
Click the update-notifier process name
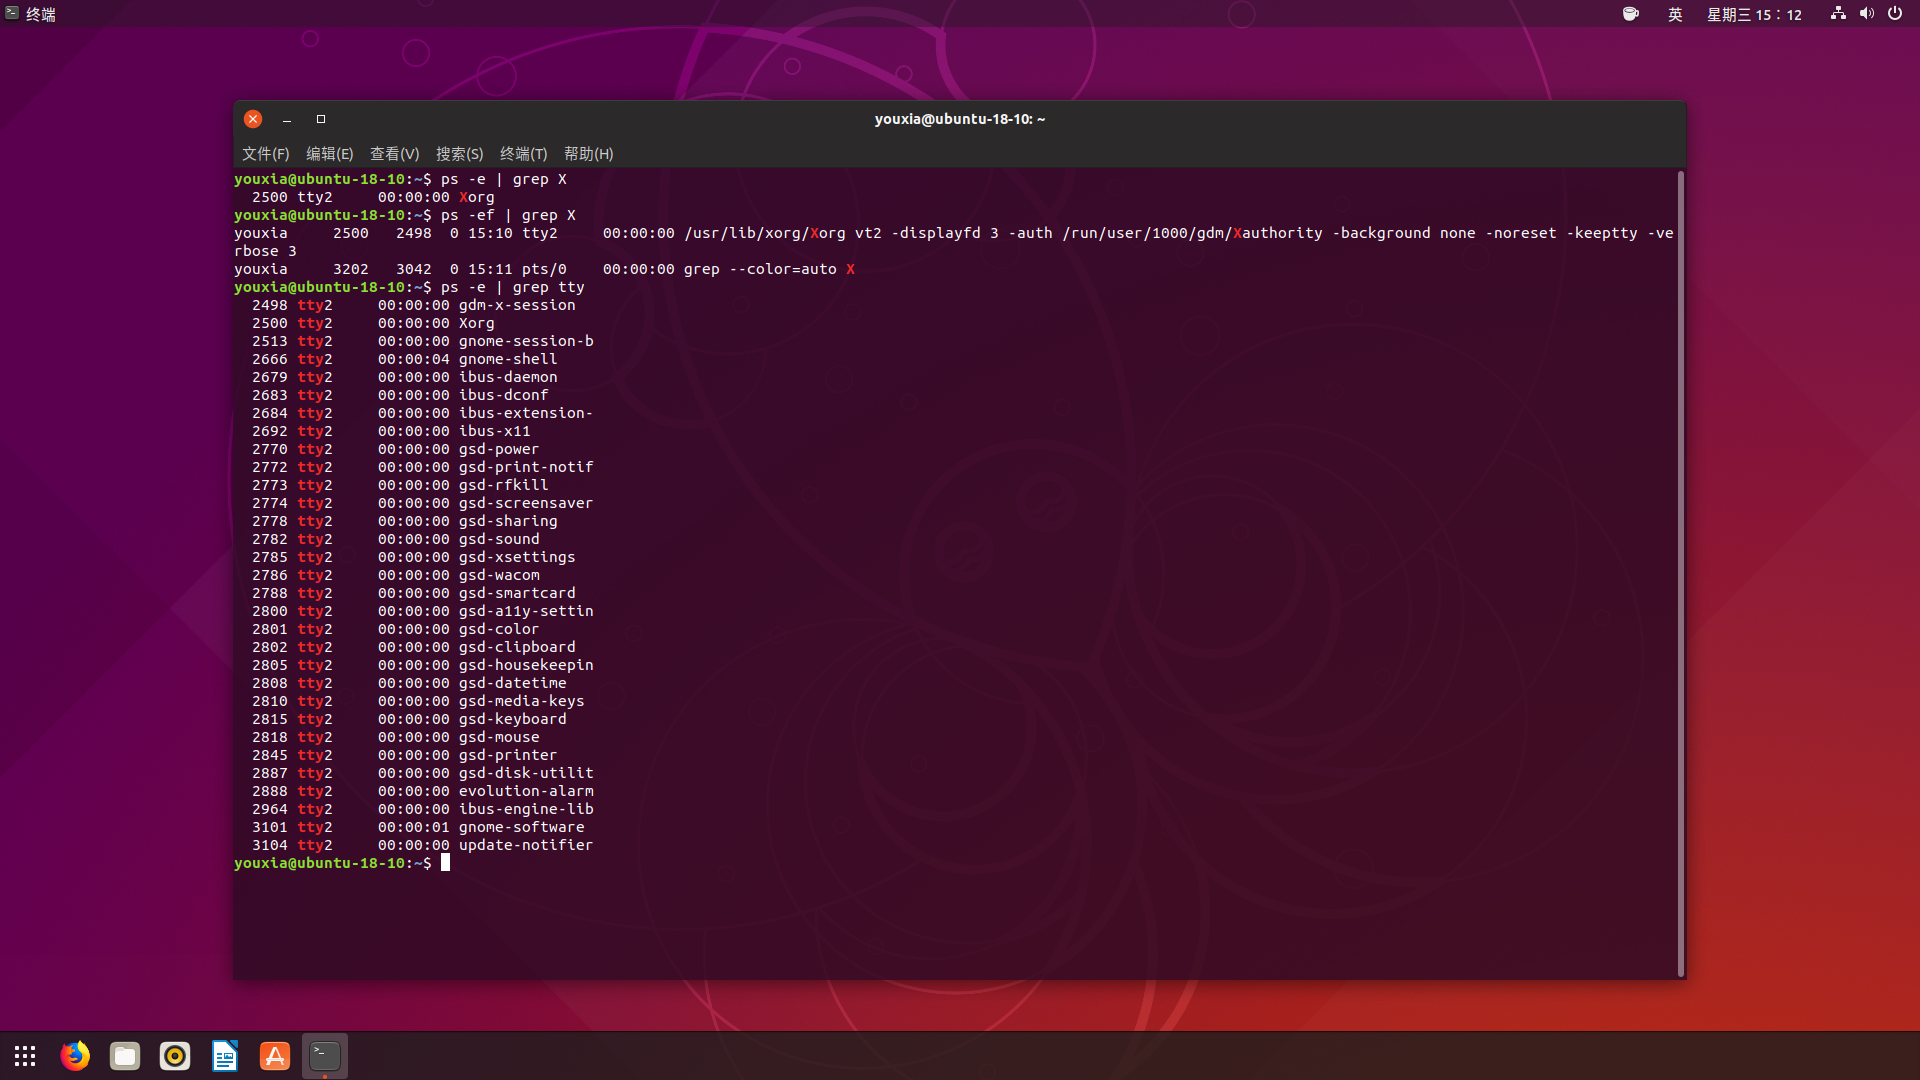[526, 845]
